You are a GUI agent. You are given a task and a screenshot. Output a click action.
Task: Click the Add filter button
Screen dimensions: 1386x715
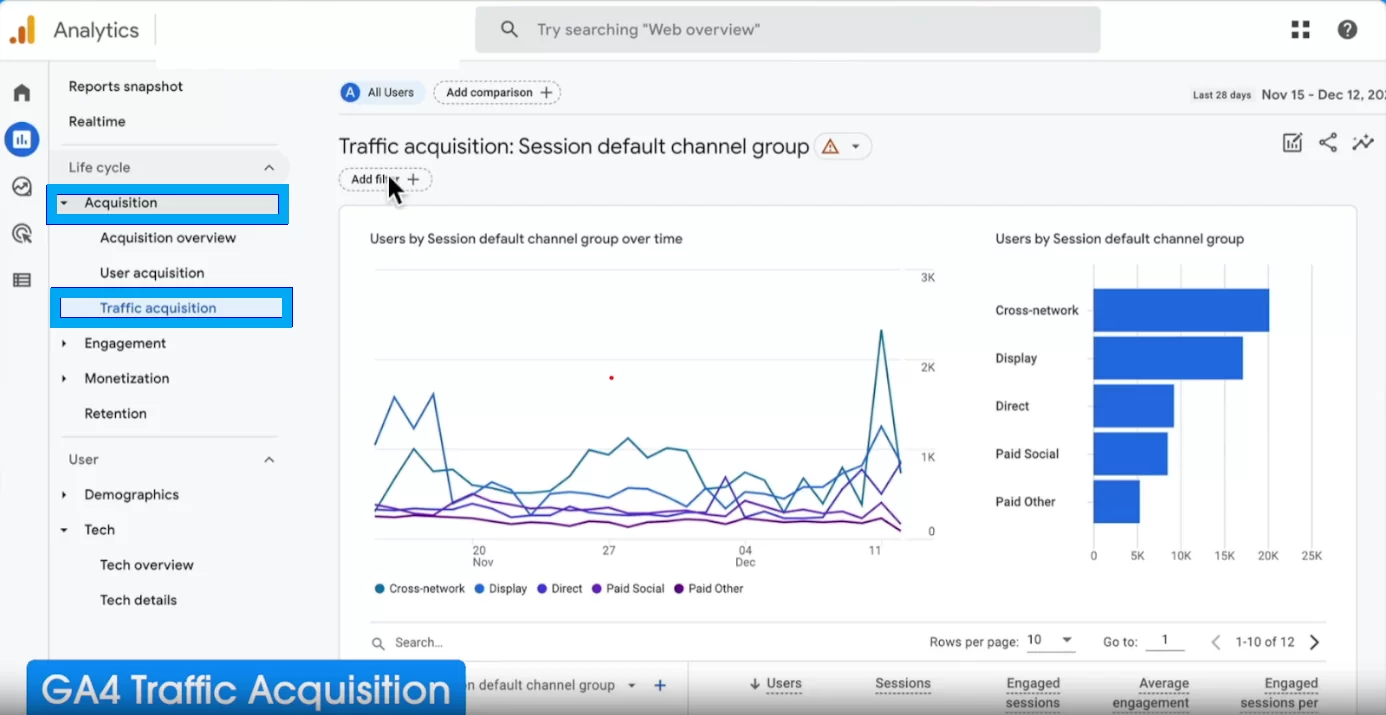coord(385,180)
